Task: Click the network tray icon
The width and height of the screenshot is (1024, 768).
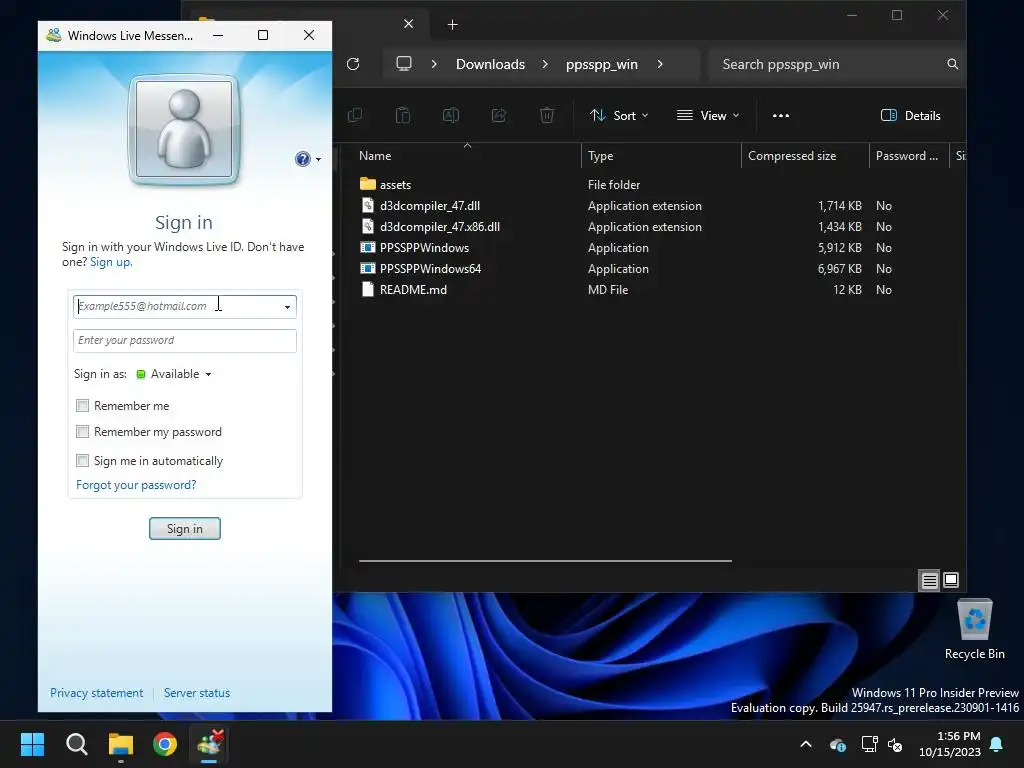Action: (x=869, y=744)
